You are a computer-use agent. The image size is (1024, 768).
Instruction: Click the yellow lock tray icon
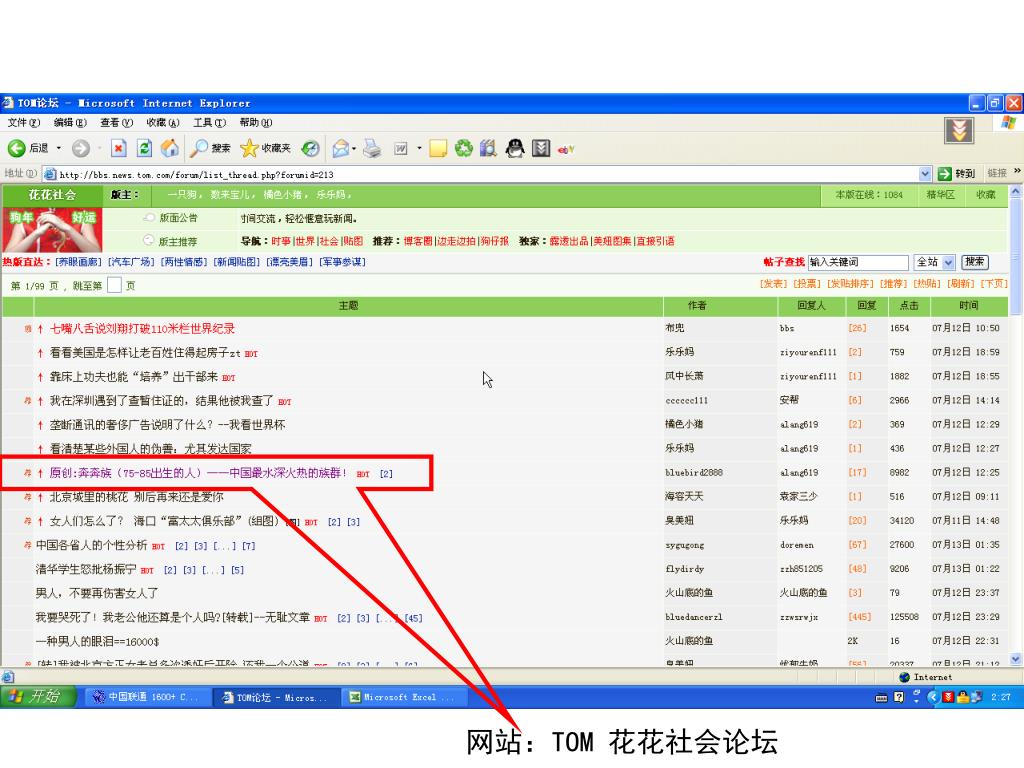tap(962, 697)
